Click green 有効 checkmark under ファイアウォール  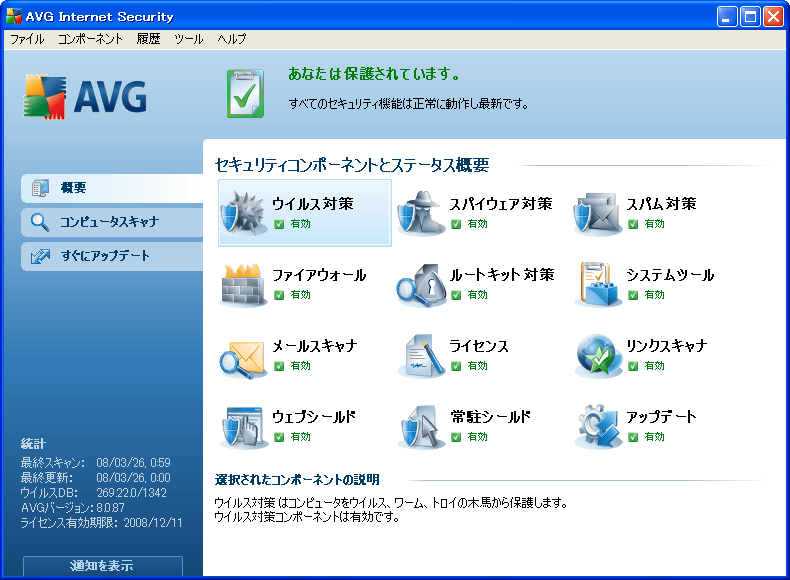pyautogui.click(x=279, y=295)
